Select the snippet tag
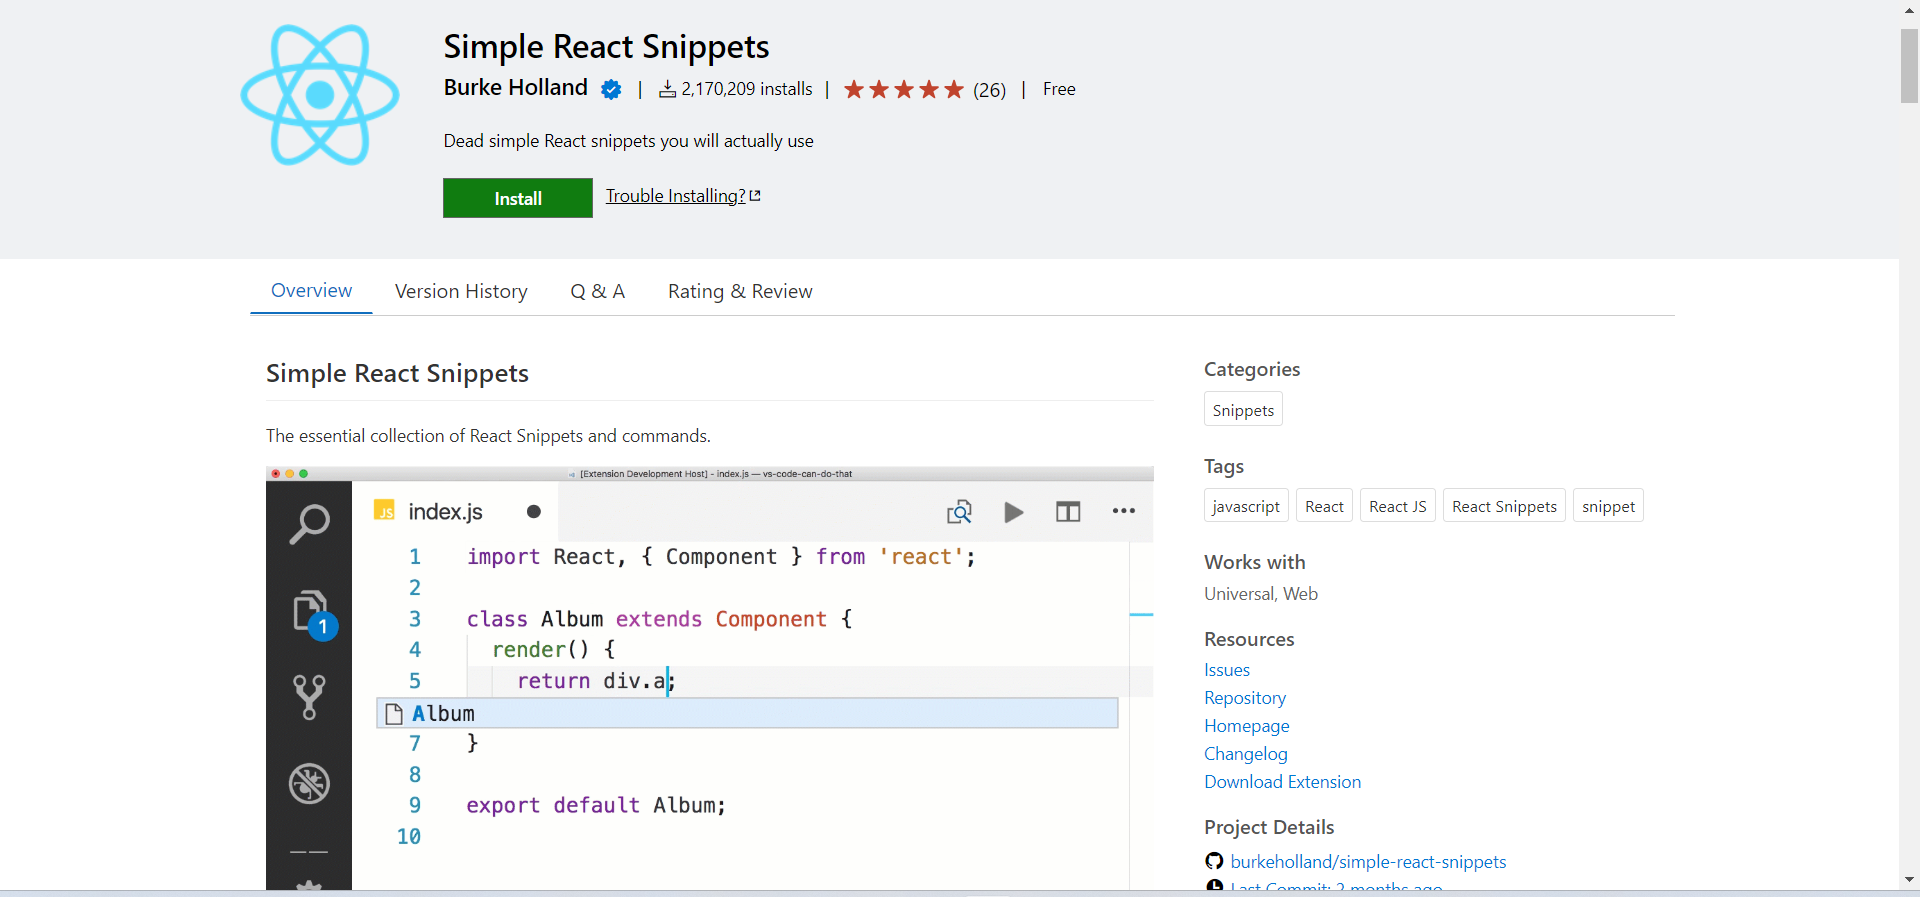The image size is (1920, 897). (1608, 506)
